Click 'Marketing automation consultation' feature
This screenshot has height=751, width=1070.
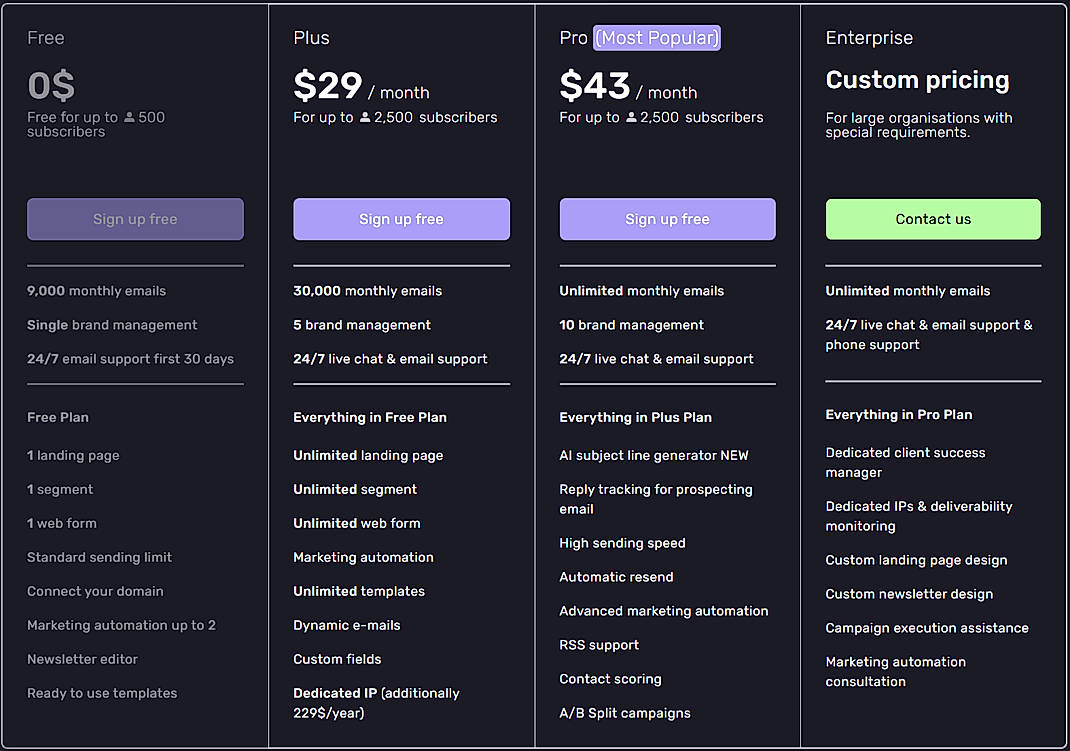coord(895,672)
